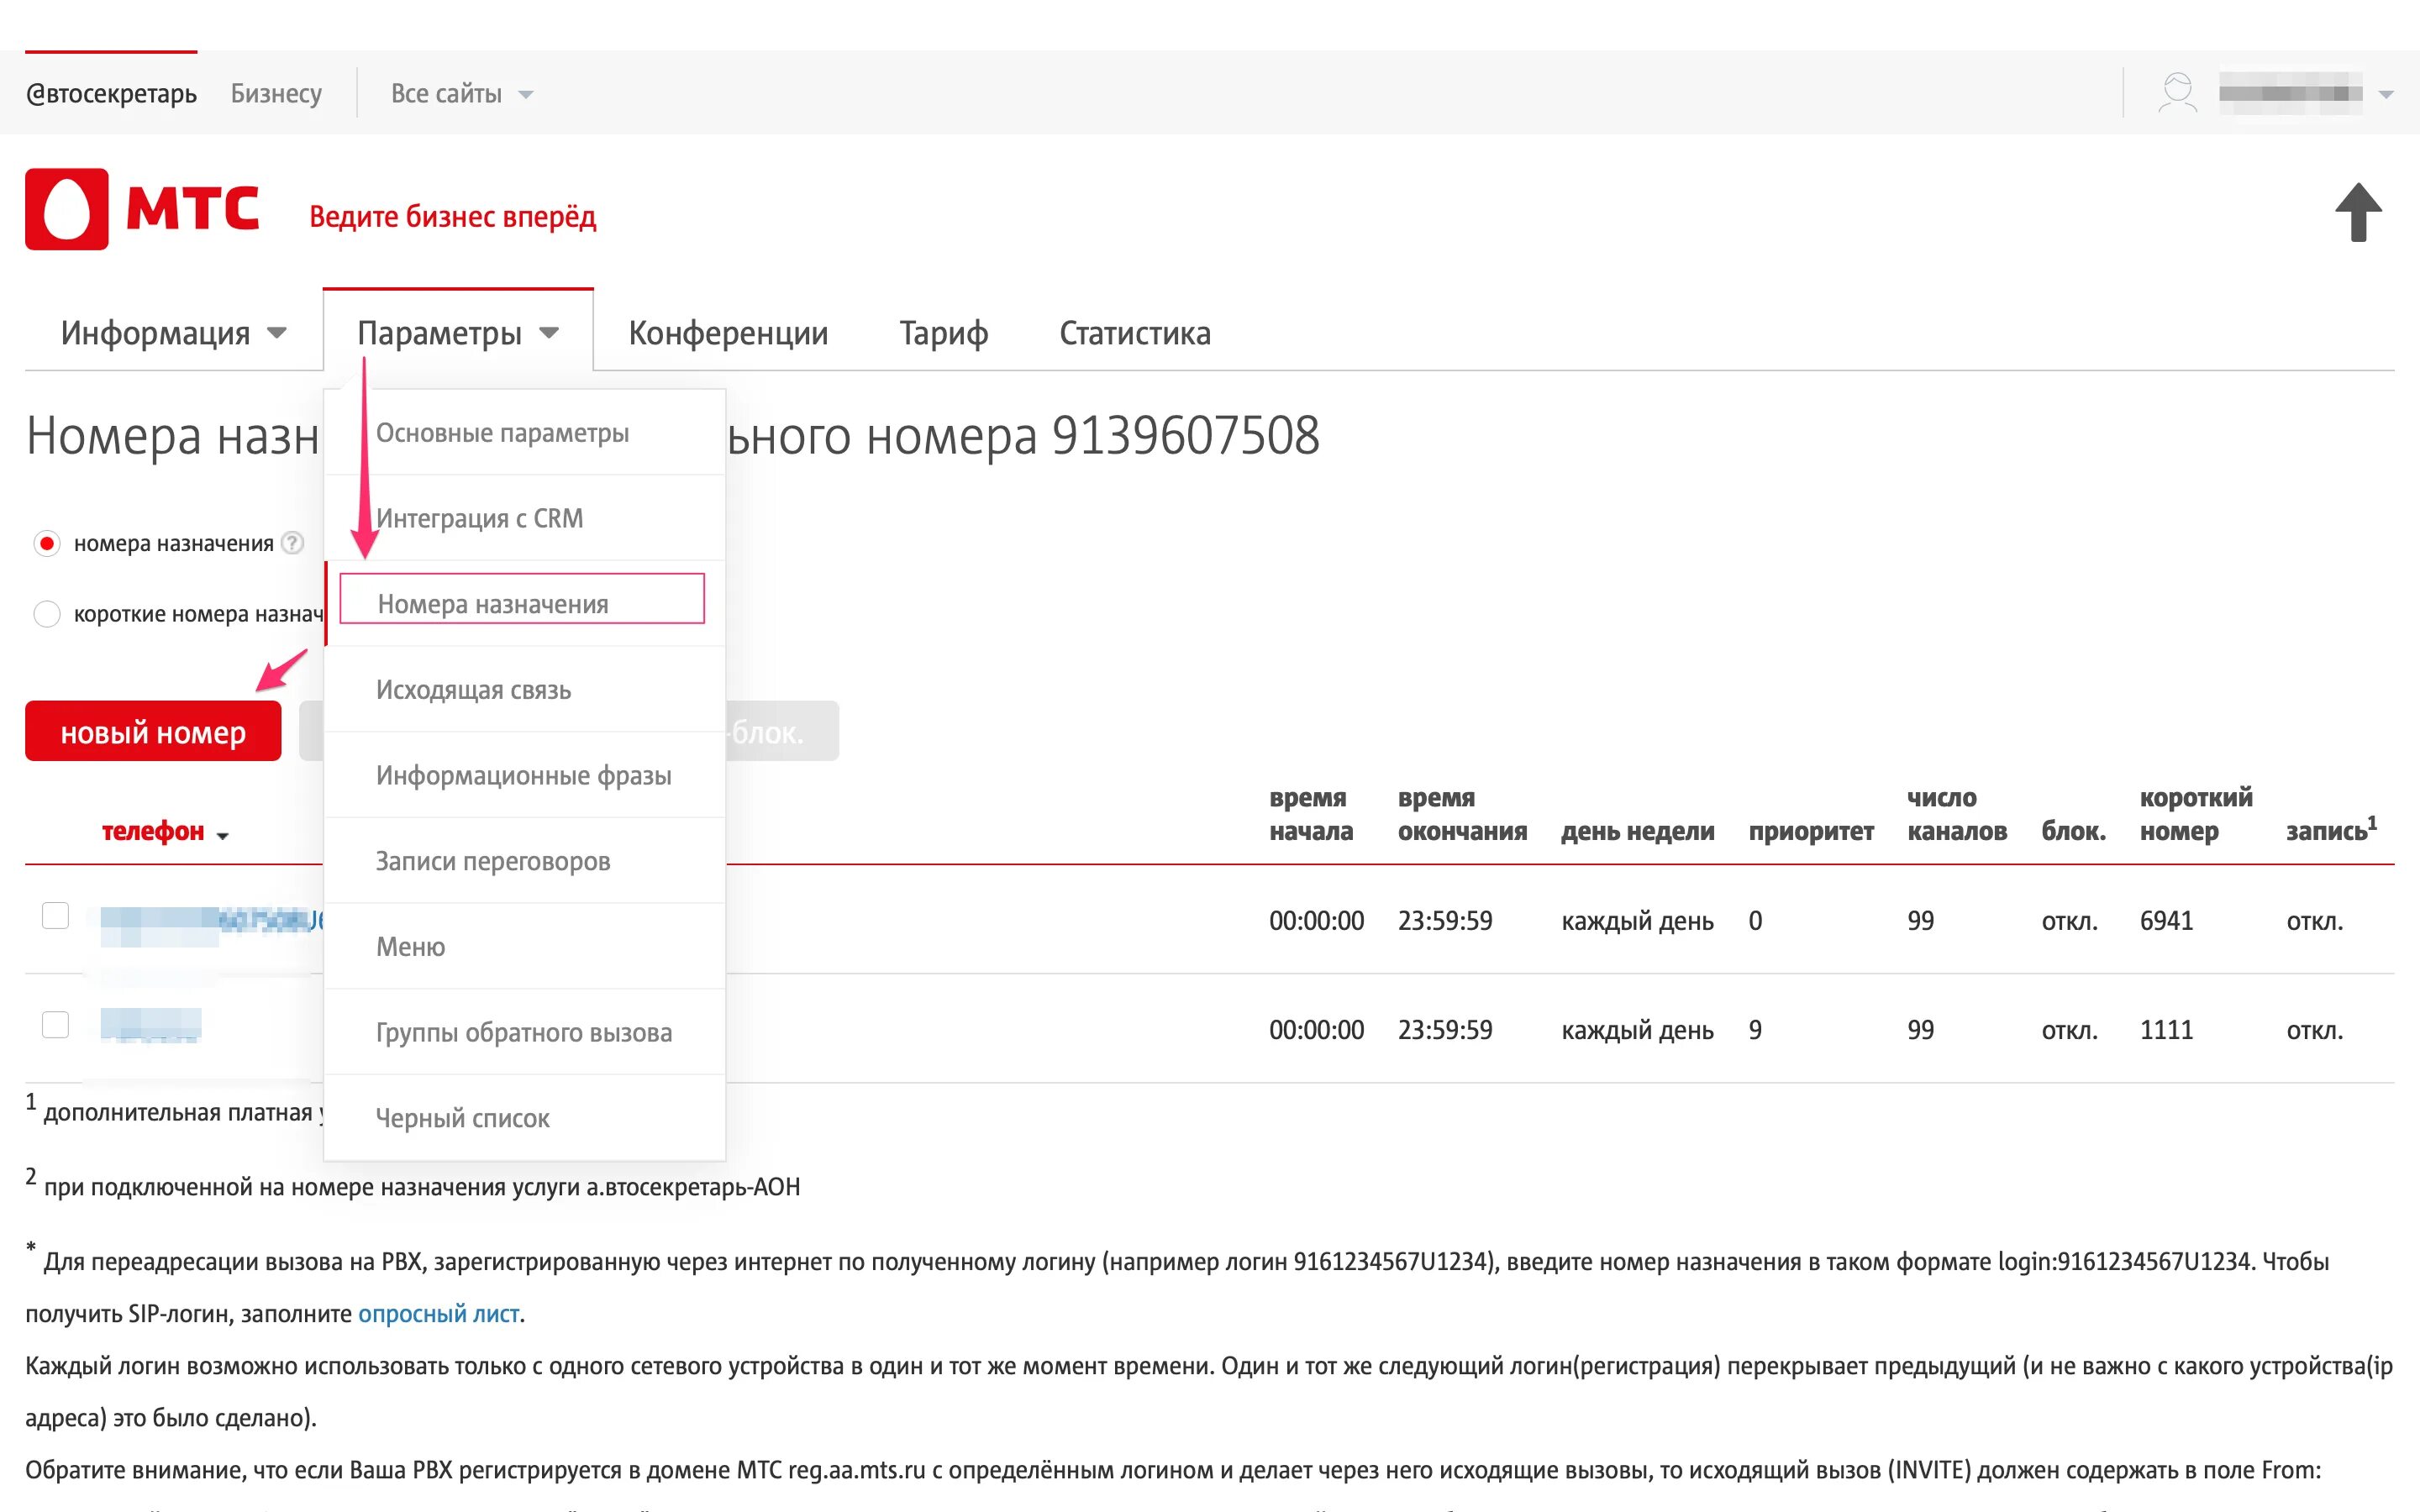2420x1512 pixels.
Task: Open the Статистика tab
Action: (1135, 333)
